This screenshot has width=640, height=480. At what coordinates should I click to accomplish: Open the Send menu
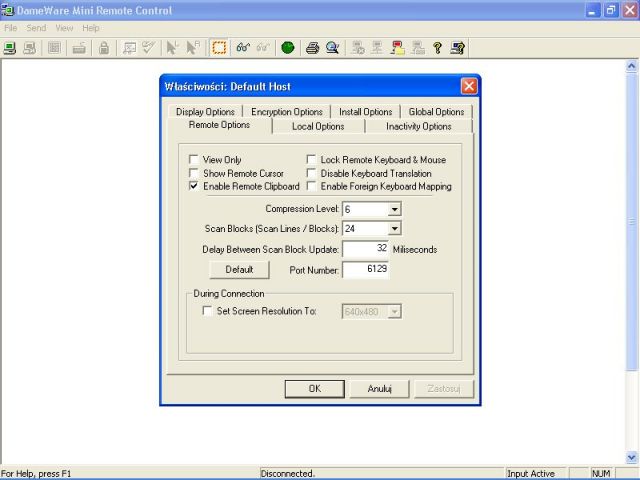tap(36, 28)
